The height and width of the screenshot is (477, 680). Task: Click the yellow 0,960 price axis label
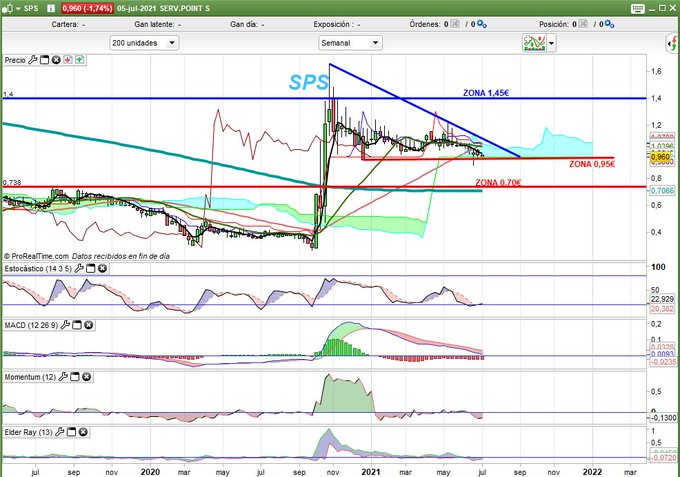660,157
